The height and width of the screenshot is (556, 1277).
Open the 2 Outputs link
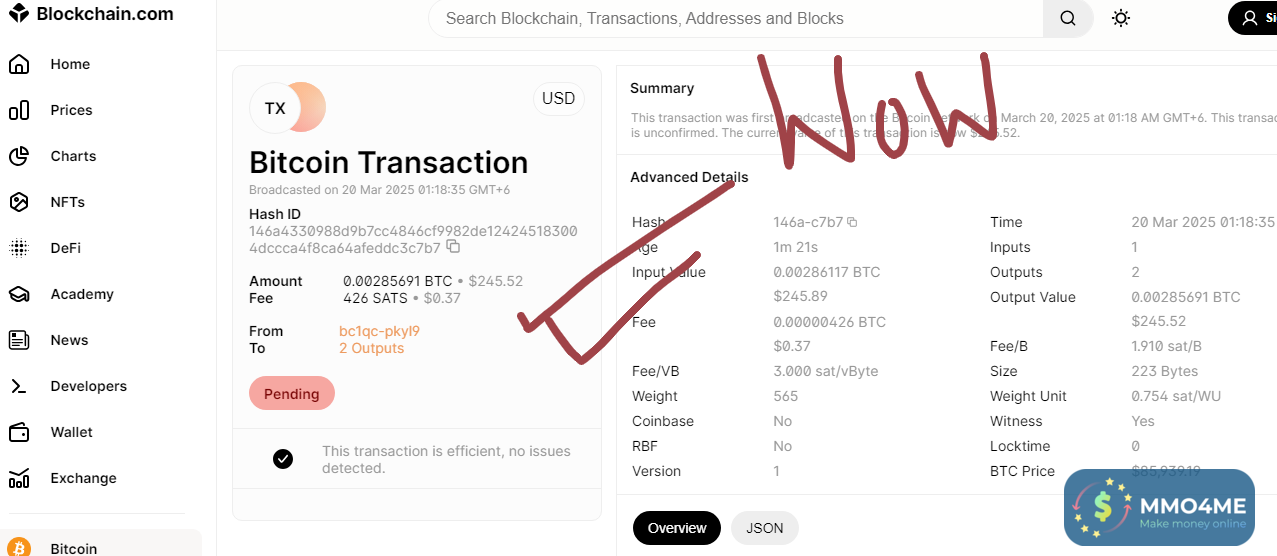[371, 348]
